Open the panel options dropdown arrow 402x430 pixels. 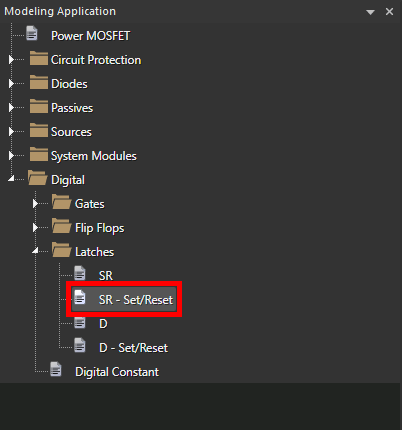370,12
